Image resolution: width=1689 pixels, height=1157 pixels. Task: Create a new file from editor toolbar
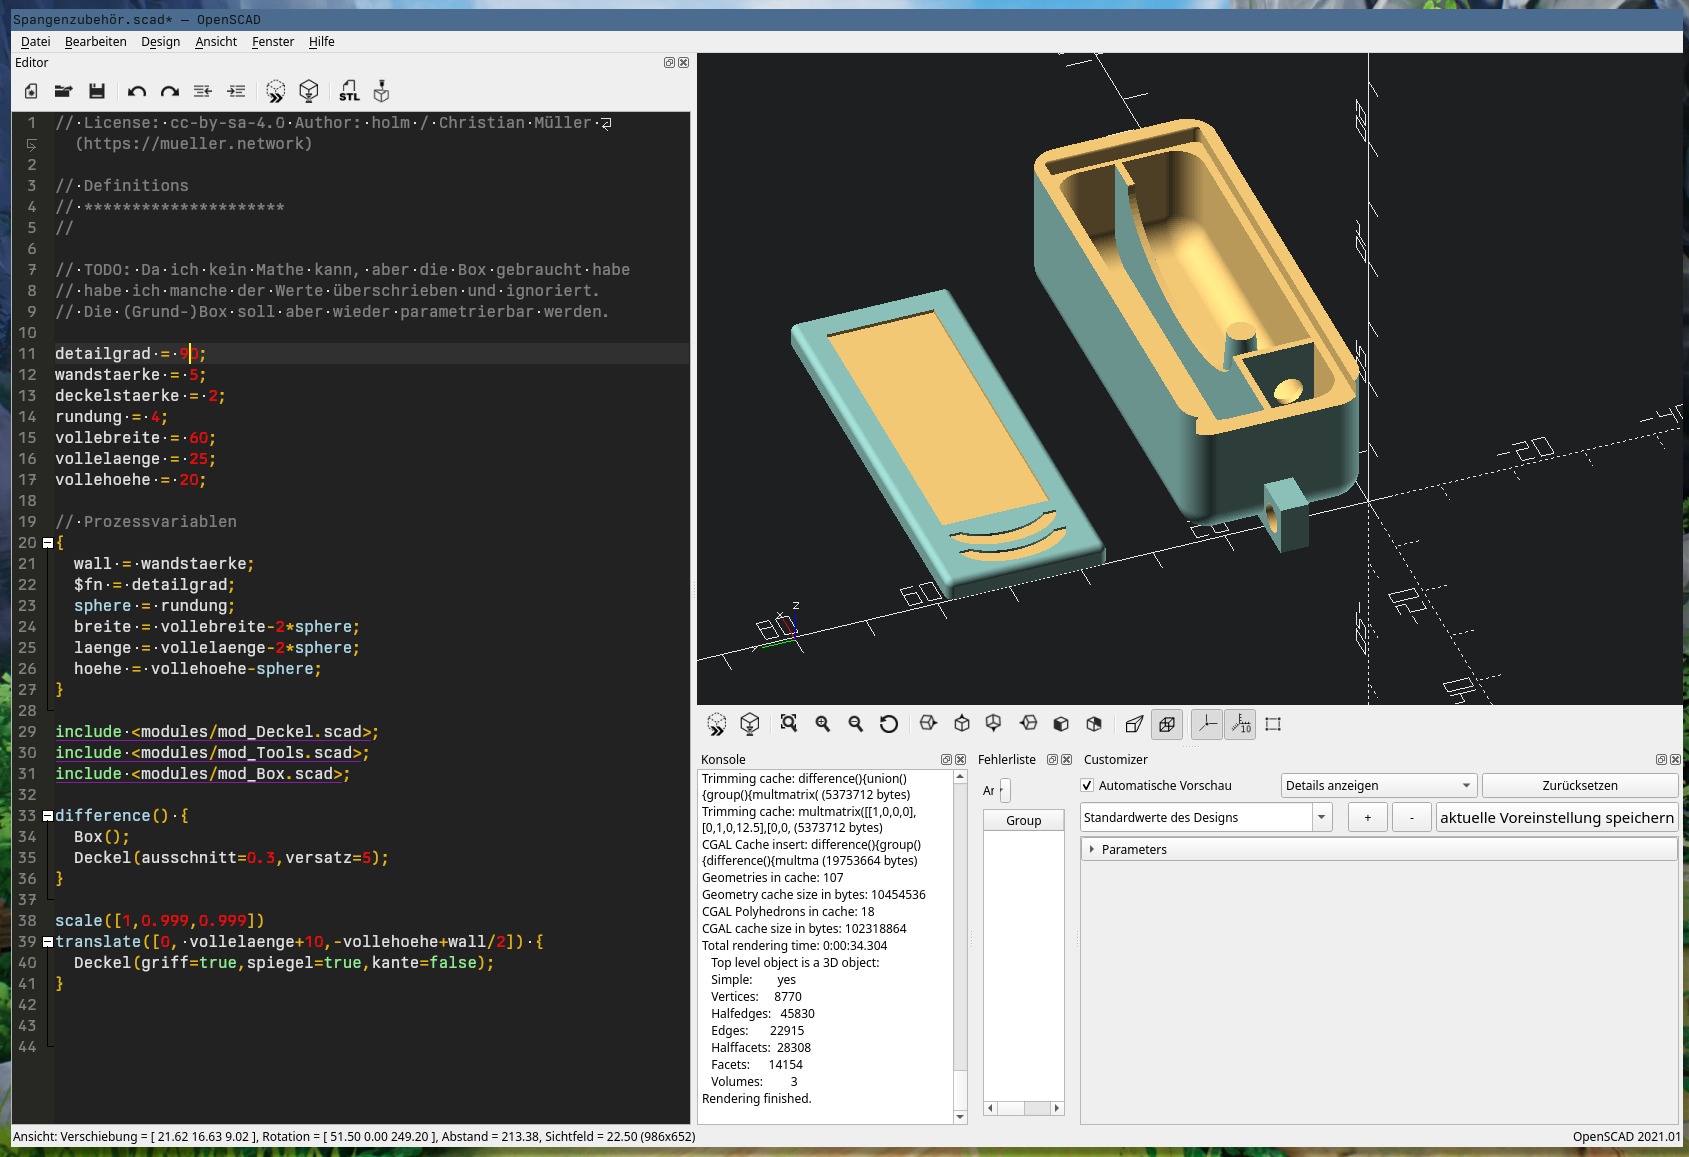click(x=31, y=92)
